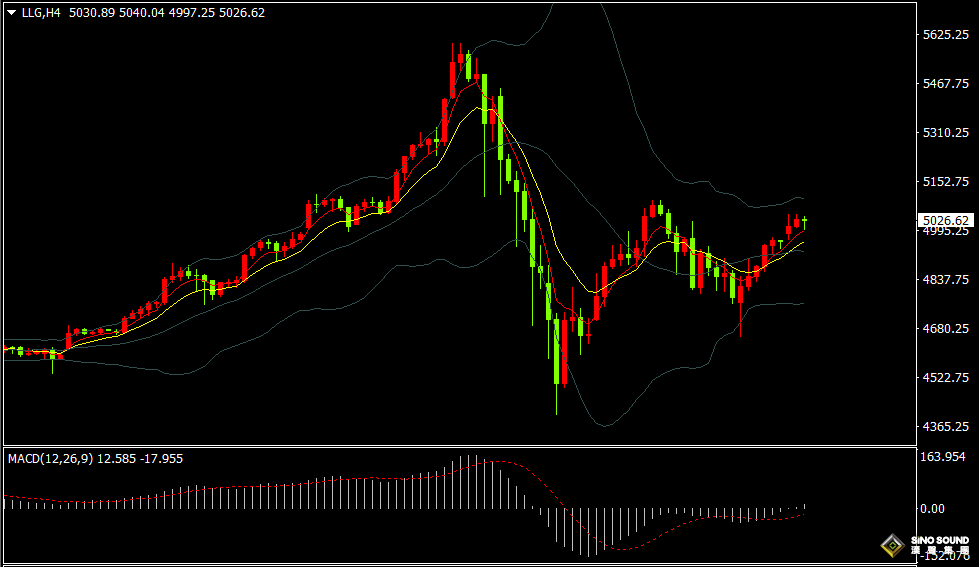The image size is (979, 567).
Task: Select the last candle on the chart
Action: pyautogui.click(x=804, y=222)
